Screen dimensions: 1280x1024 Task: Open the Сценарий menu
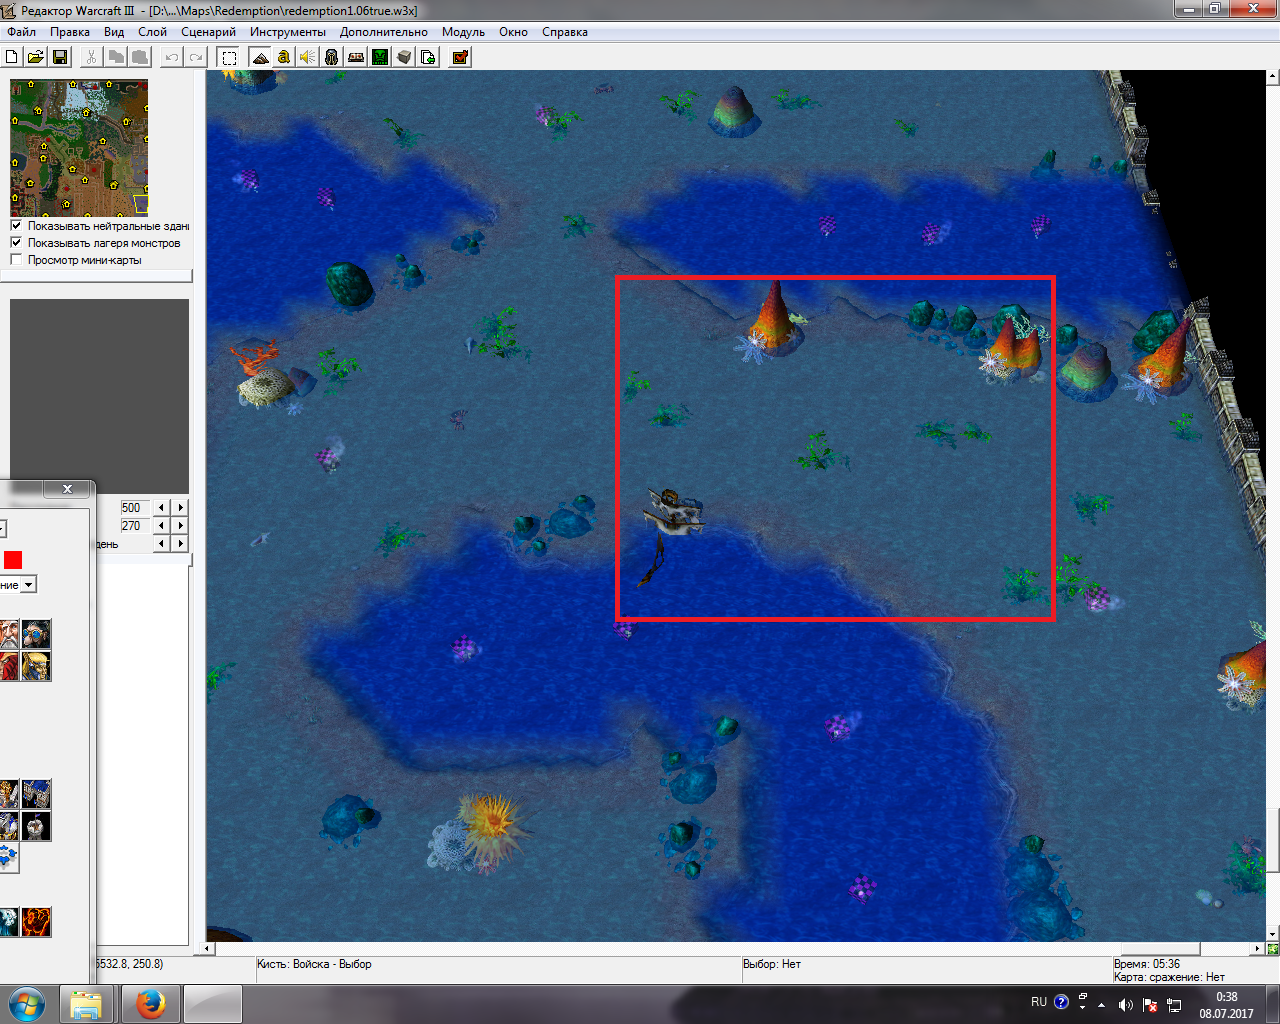point(208,32)
